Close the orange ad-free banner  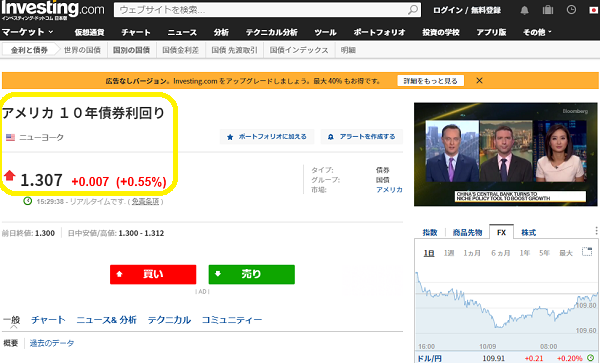tap(479, 81)
